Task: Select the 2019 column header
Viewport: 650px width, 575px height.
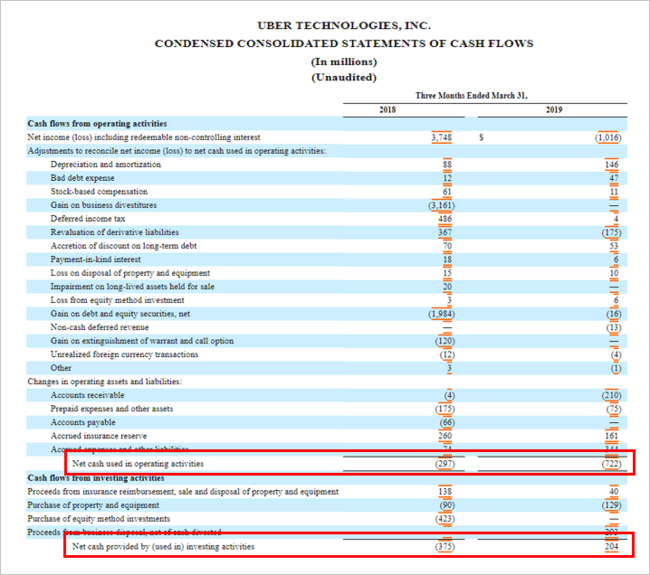Action: [x=554, y=110]
